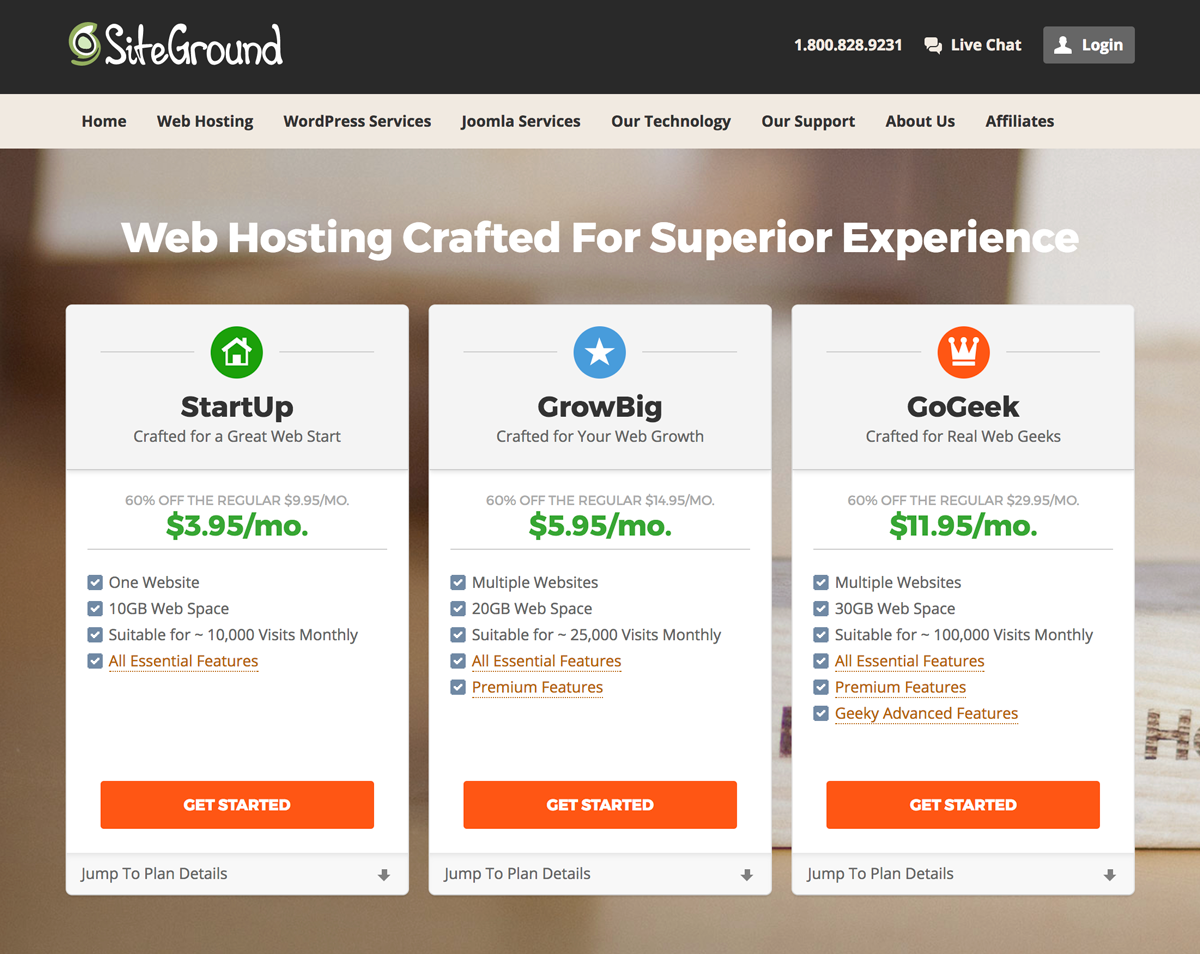Go to the Home menu item
The width and height of the screenshot is (1200, 954).
point(104,121)
